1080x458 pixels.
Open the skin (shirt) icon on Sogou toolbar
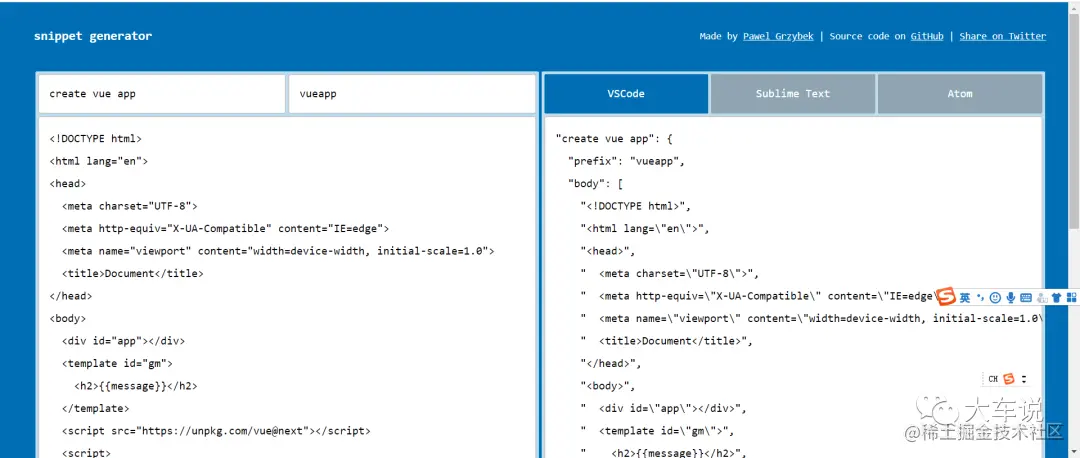[1056, 298]
